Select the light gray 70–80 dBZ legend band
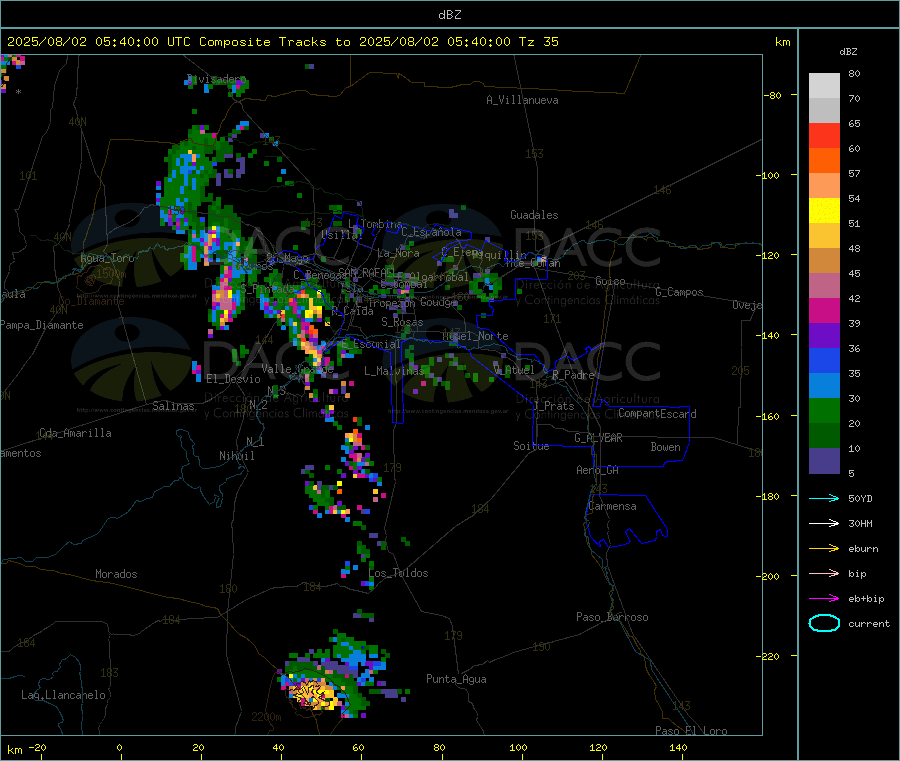Image resolution: width=900 pixels, height=761 pixels. pyautogui.click(x=824, y=86)
